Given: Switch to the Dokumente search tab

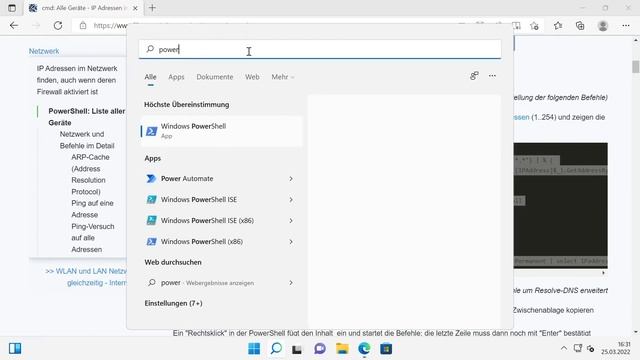Looking at the screenshot, I should pos(215,77).
